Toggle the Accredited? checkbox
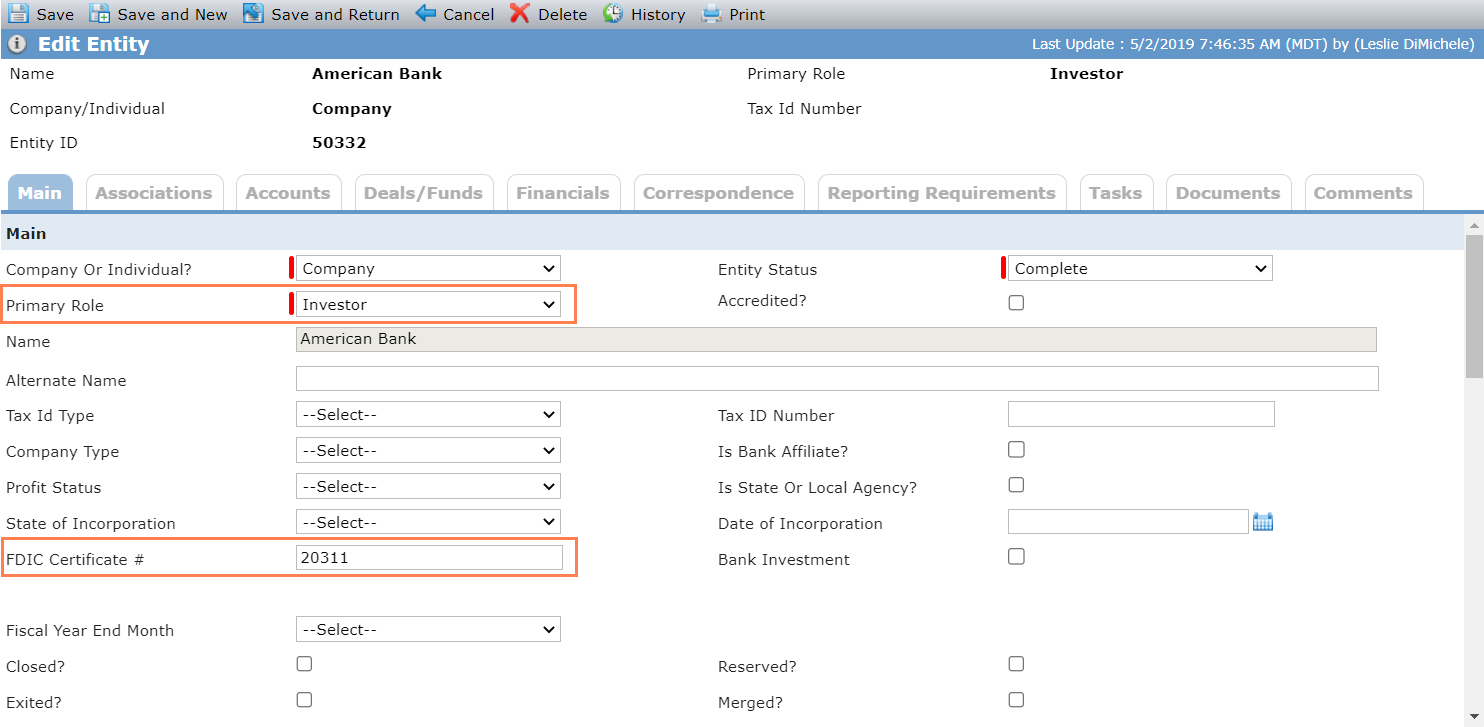The width and height of the screenshot is (1484, 727). pos(1016,302)
